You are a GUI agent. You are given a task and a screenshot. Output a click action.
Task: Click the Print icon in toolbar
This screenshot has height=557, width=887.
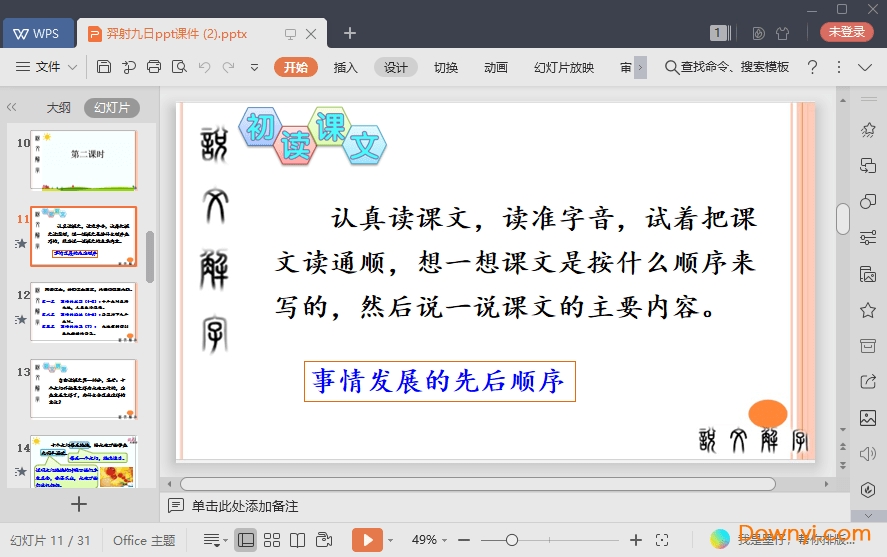(154, 67)
